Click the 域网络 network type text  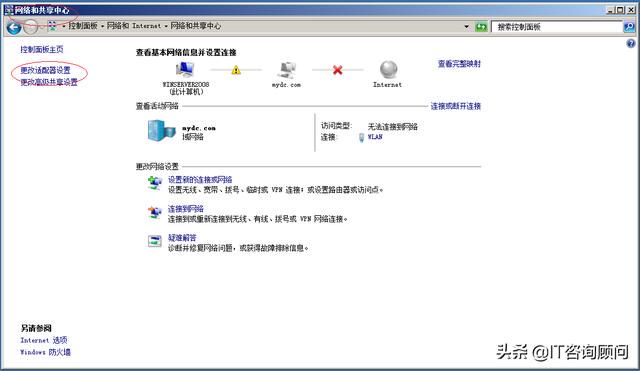click(x=193, y=137)
